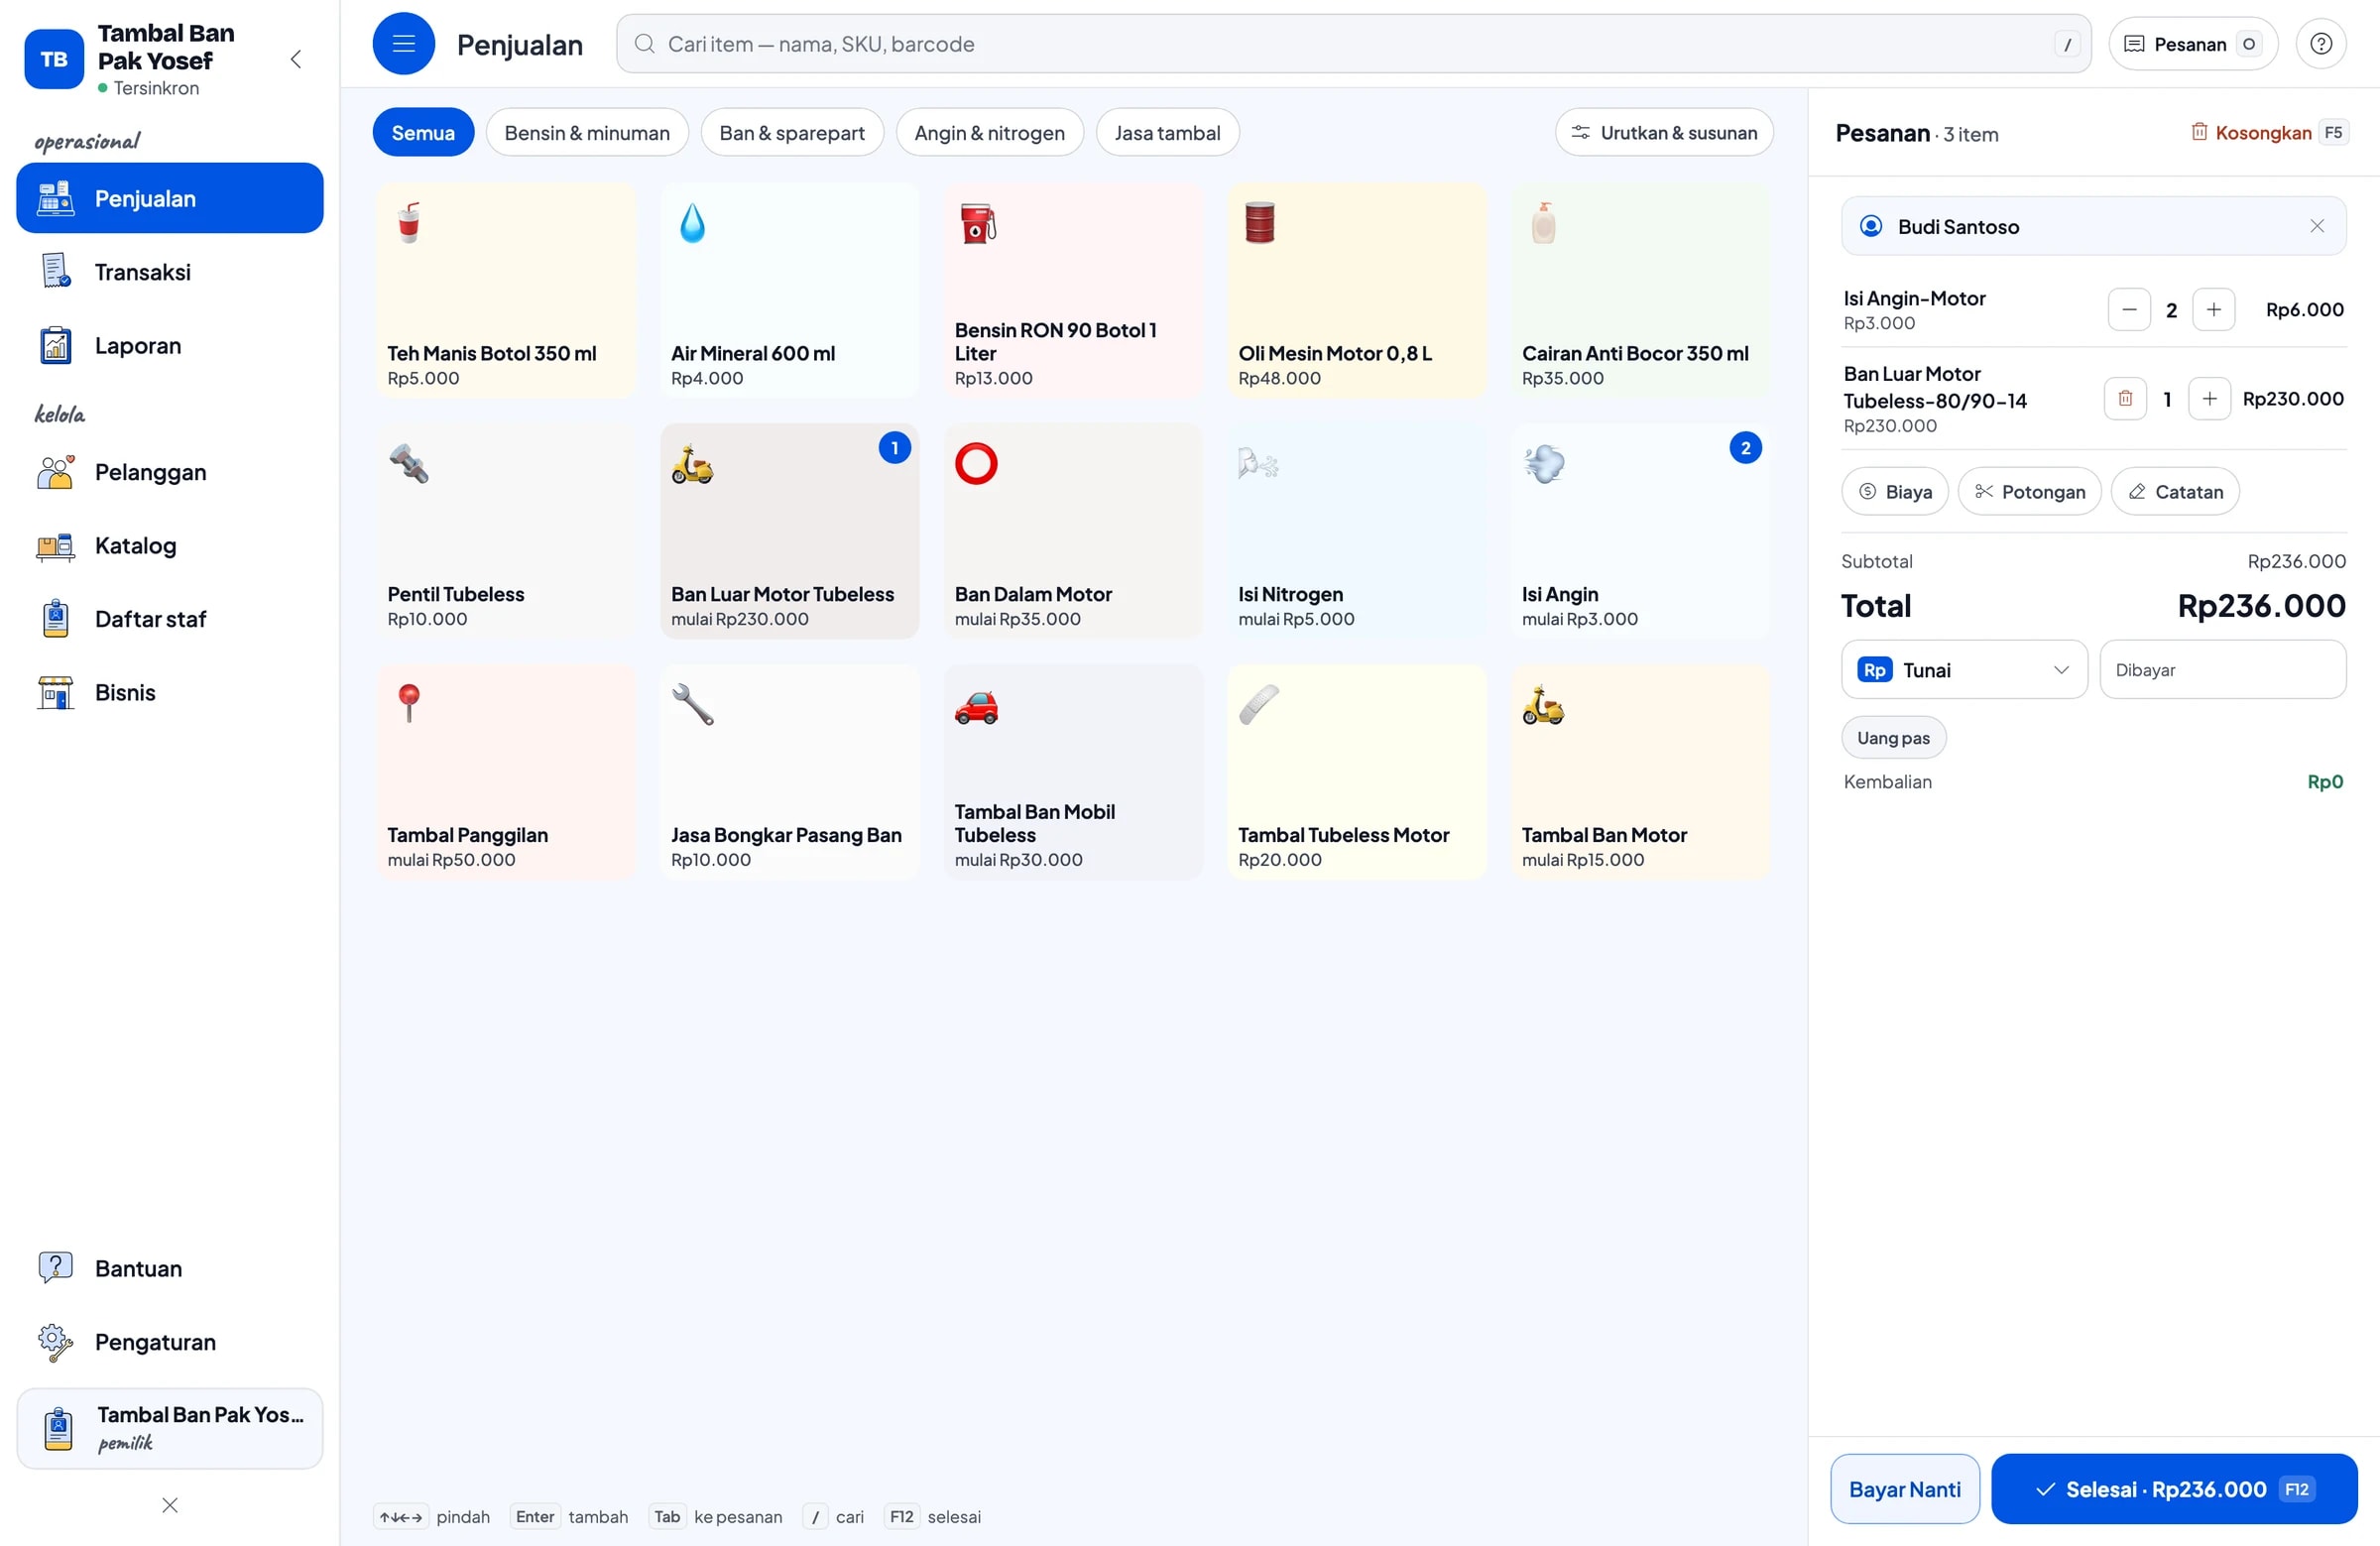The width and height of the screenshot is (2380, 1546).
Task: Add a Catatan note
Action: (x=2174, y=492)
